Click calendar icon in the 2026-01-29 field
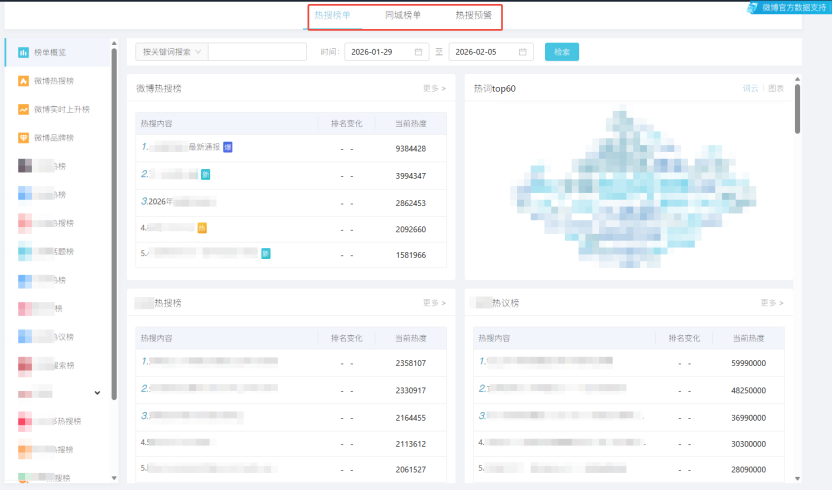The width and height of the screenshot is (832, 490). click(418, 52)
